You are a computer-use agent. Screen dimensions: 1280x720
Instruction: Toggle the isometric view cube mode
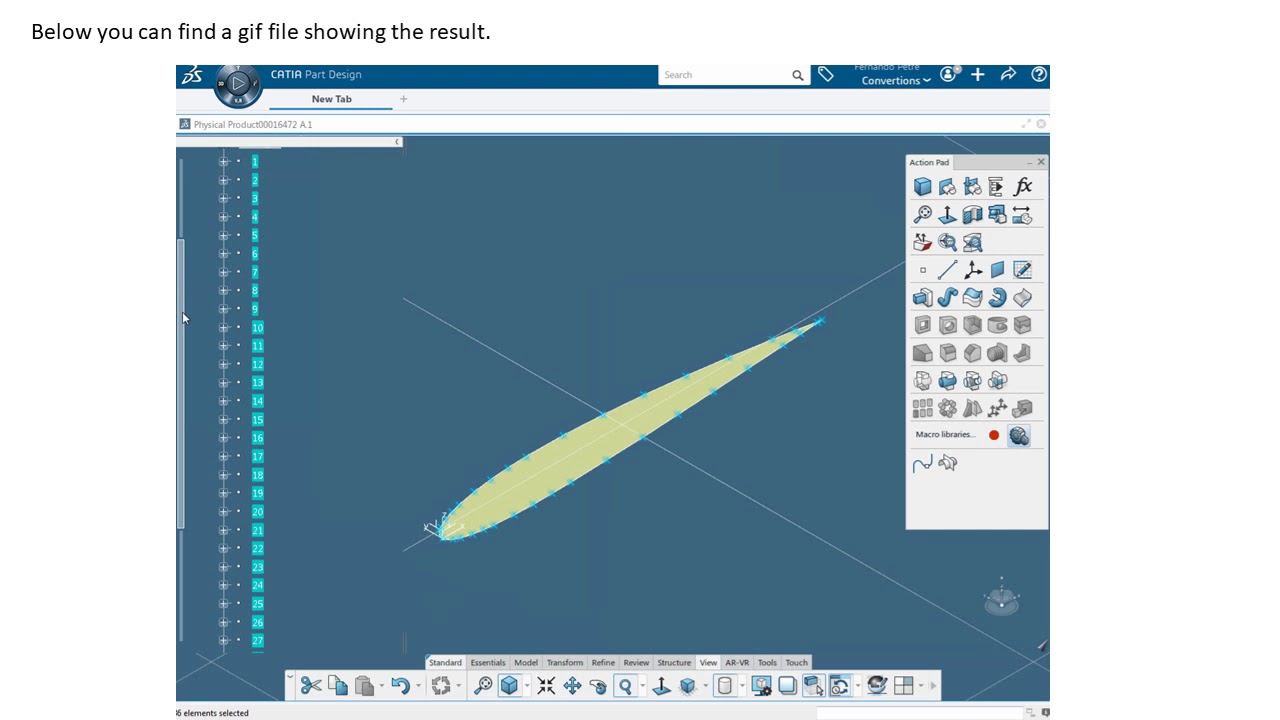click(509, 685)
